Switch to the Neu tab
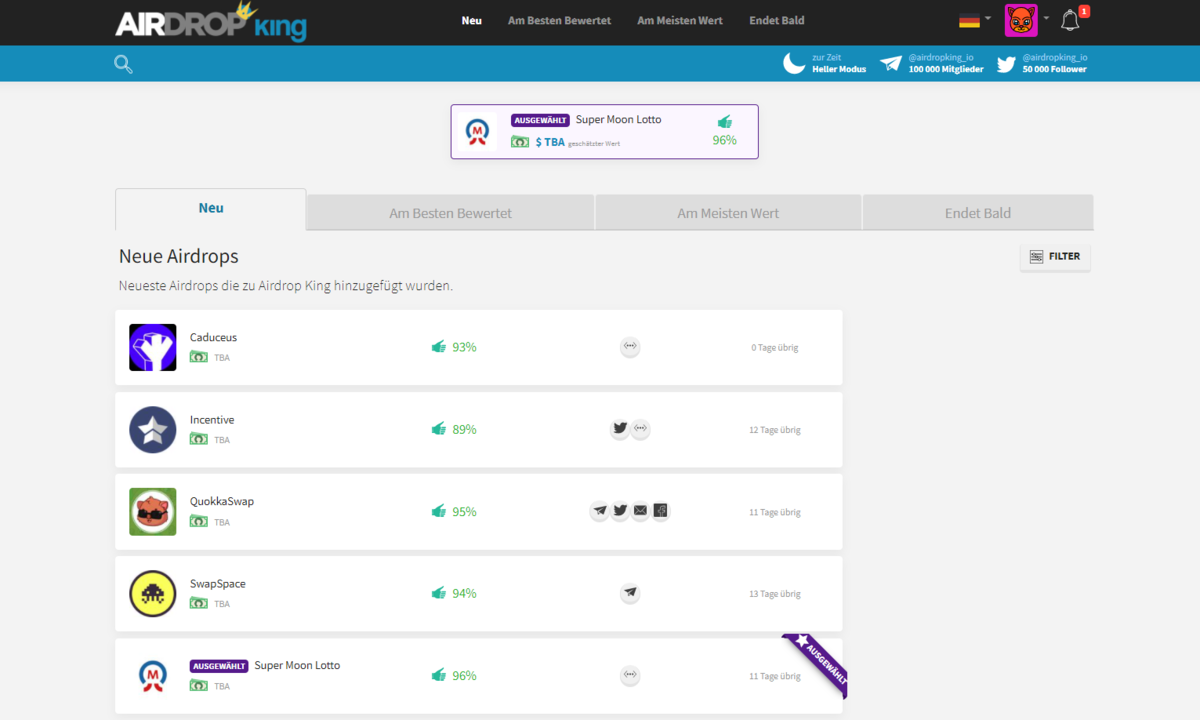1200x720 pixels. coord(211,209)
